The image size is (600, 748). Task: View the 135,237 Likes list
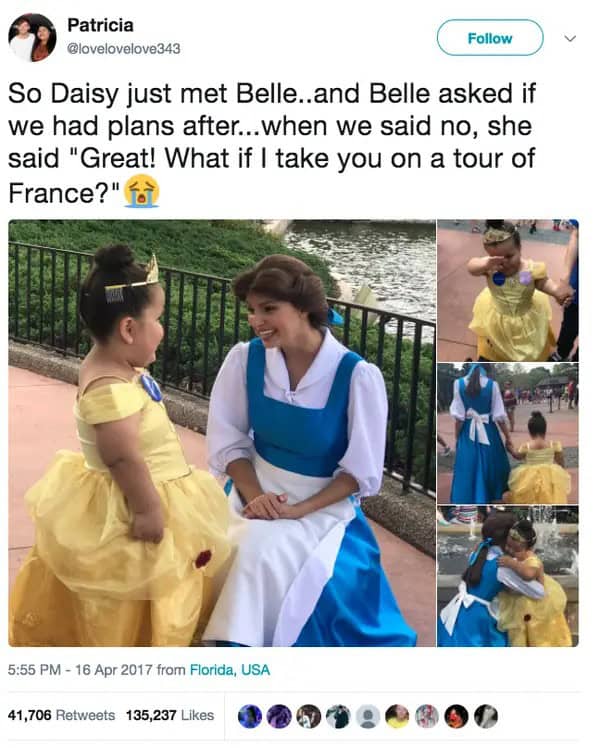(170, 715)
